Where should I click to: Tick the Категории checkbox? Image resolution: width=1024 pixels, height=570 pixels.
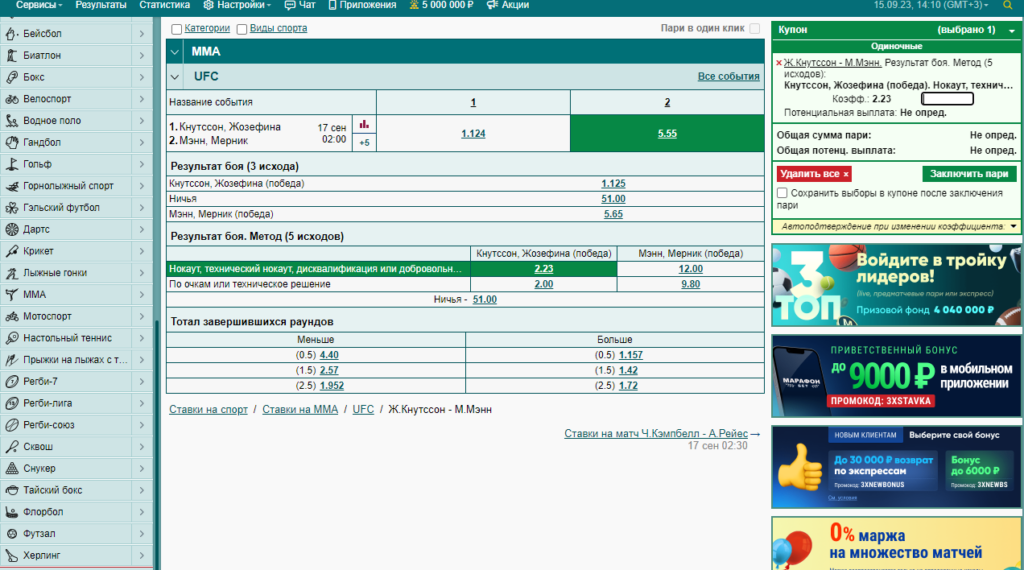[x=176, y=29]
